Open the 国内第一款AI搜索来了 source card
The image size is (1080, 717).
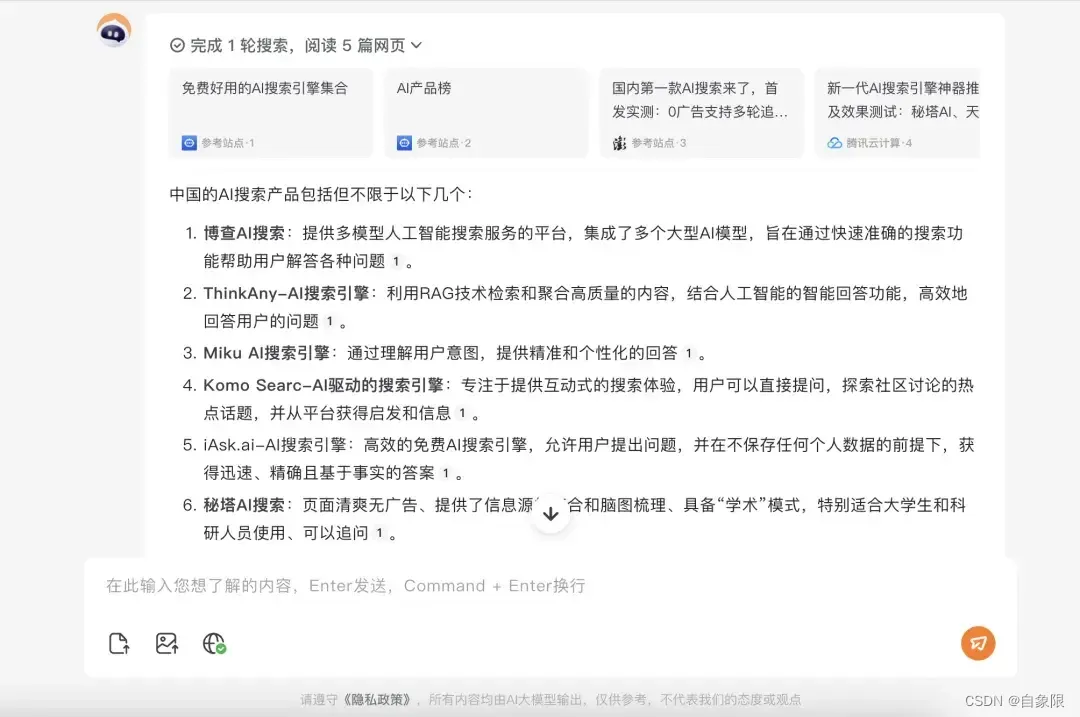click(701, 113)
